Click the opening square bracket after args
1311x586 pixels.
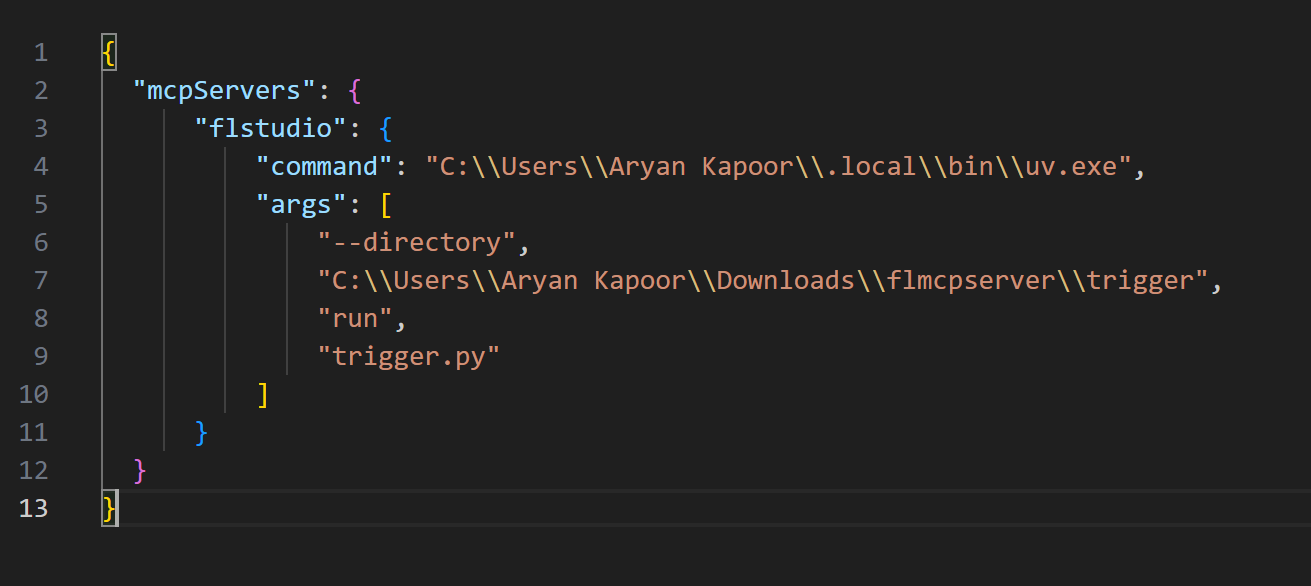[x=386, y=205]
